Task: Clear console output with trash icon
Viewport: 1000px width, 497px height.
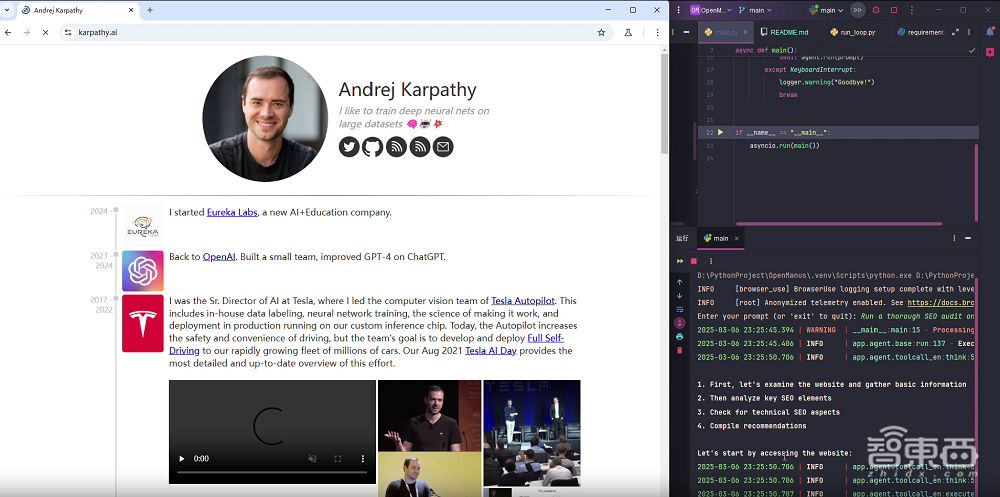Action: click(x=679, y=350)
